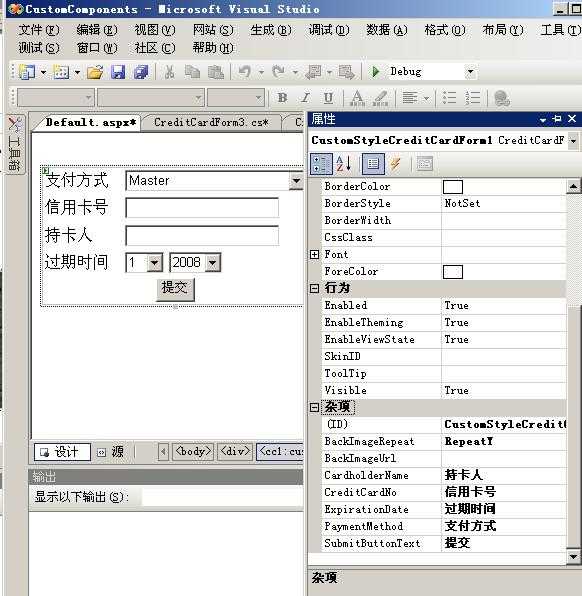Open the 文件(F) menu
The height and width of the screenshot is (596, 582).
click(x=39, y=30)
